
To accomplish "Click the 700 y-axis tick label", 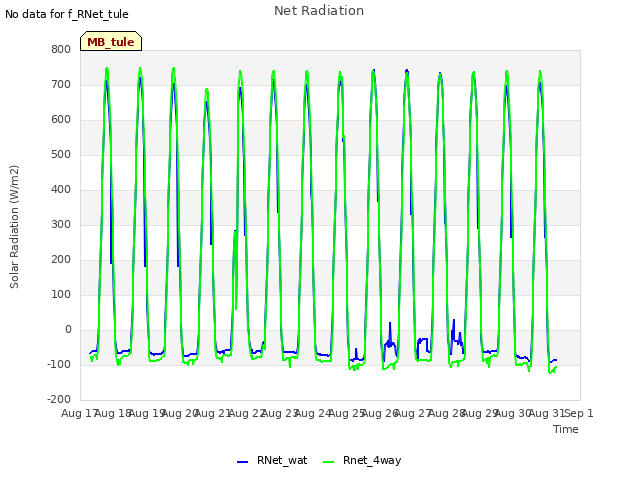I will 61,84.
